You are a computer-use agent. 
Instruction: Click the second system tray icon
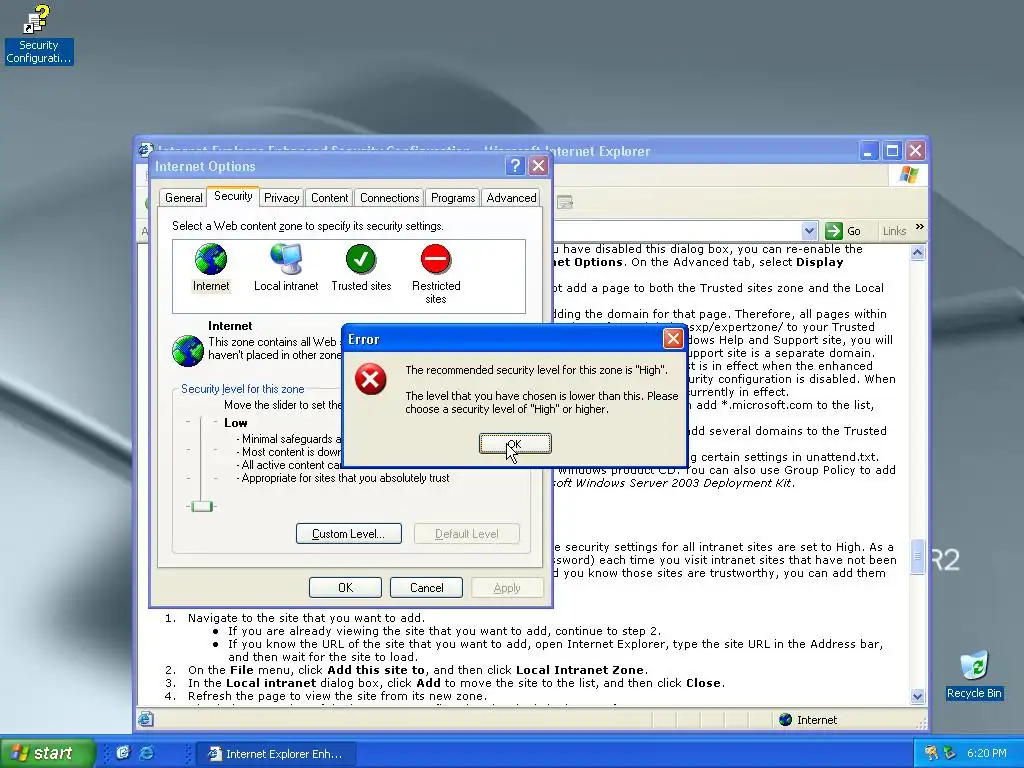pos(950,753)
